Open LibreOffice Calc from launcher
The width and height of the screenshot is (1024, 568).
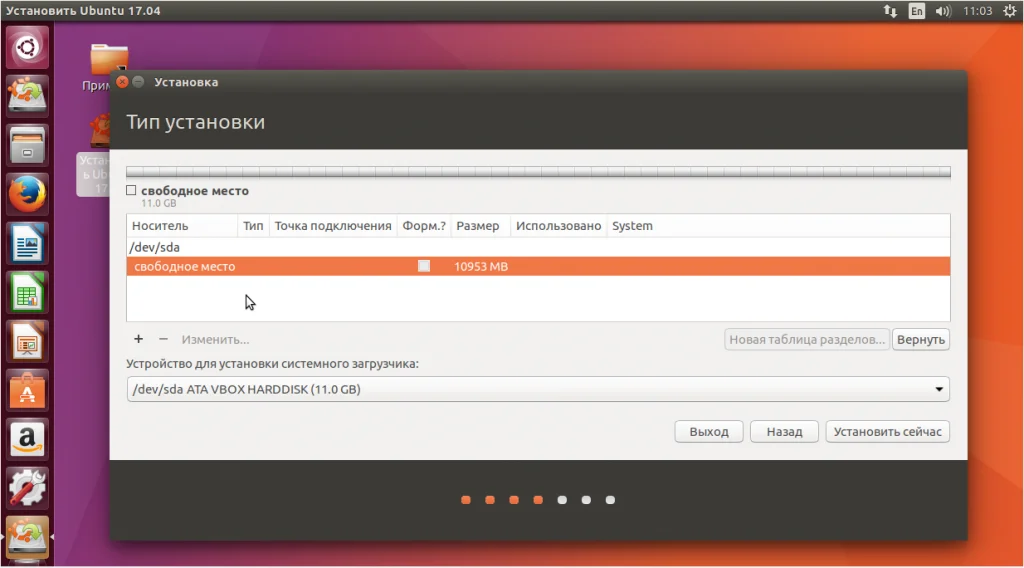coord(27,293)
